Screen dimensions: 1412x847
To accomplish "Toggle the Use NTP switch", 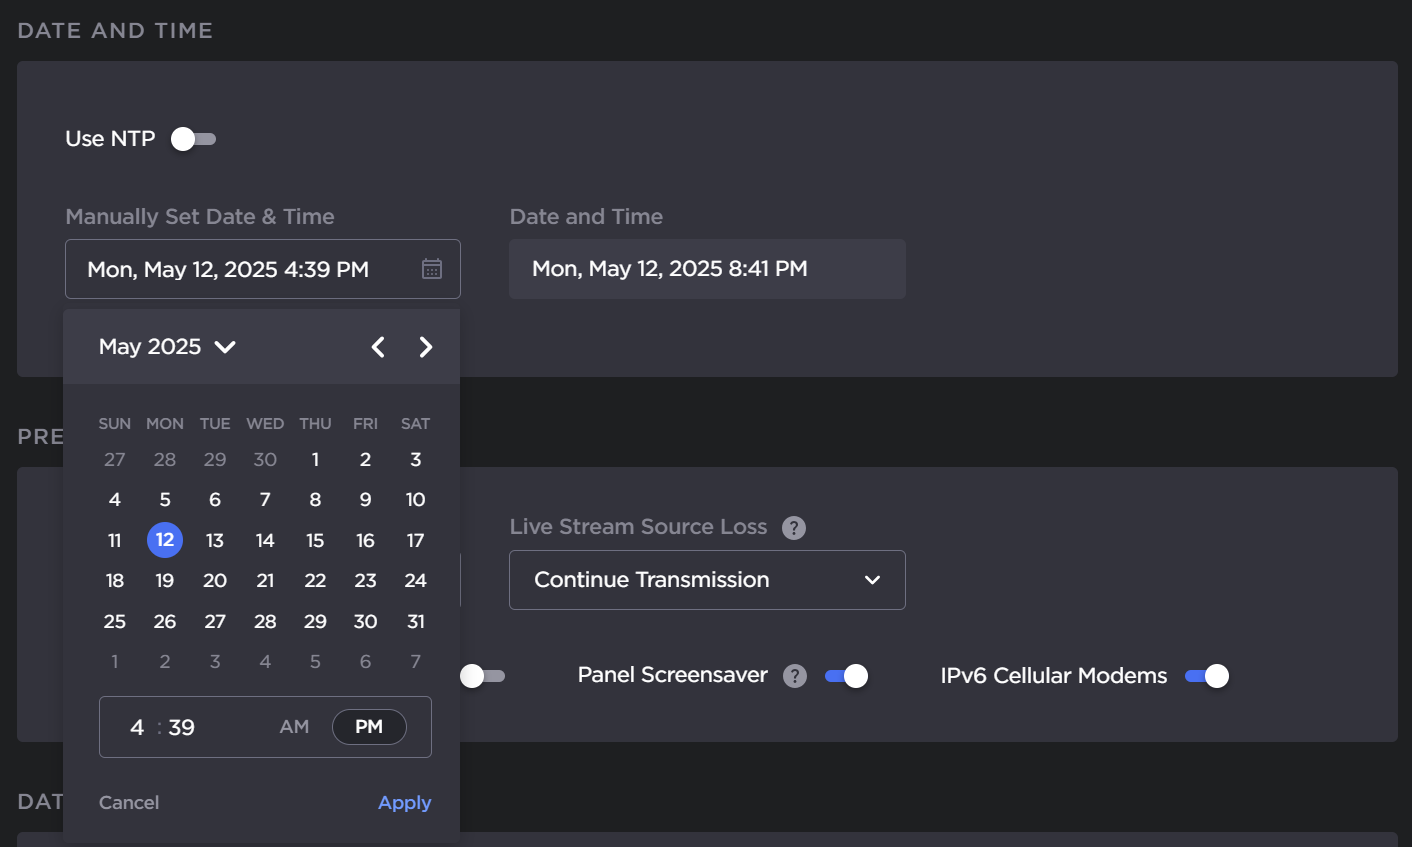I will click(x=193, y=139).
